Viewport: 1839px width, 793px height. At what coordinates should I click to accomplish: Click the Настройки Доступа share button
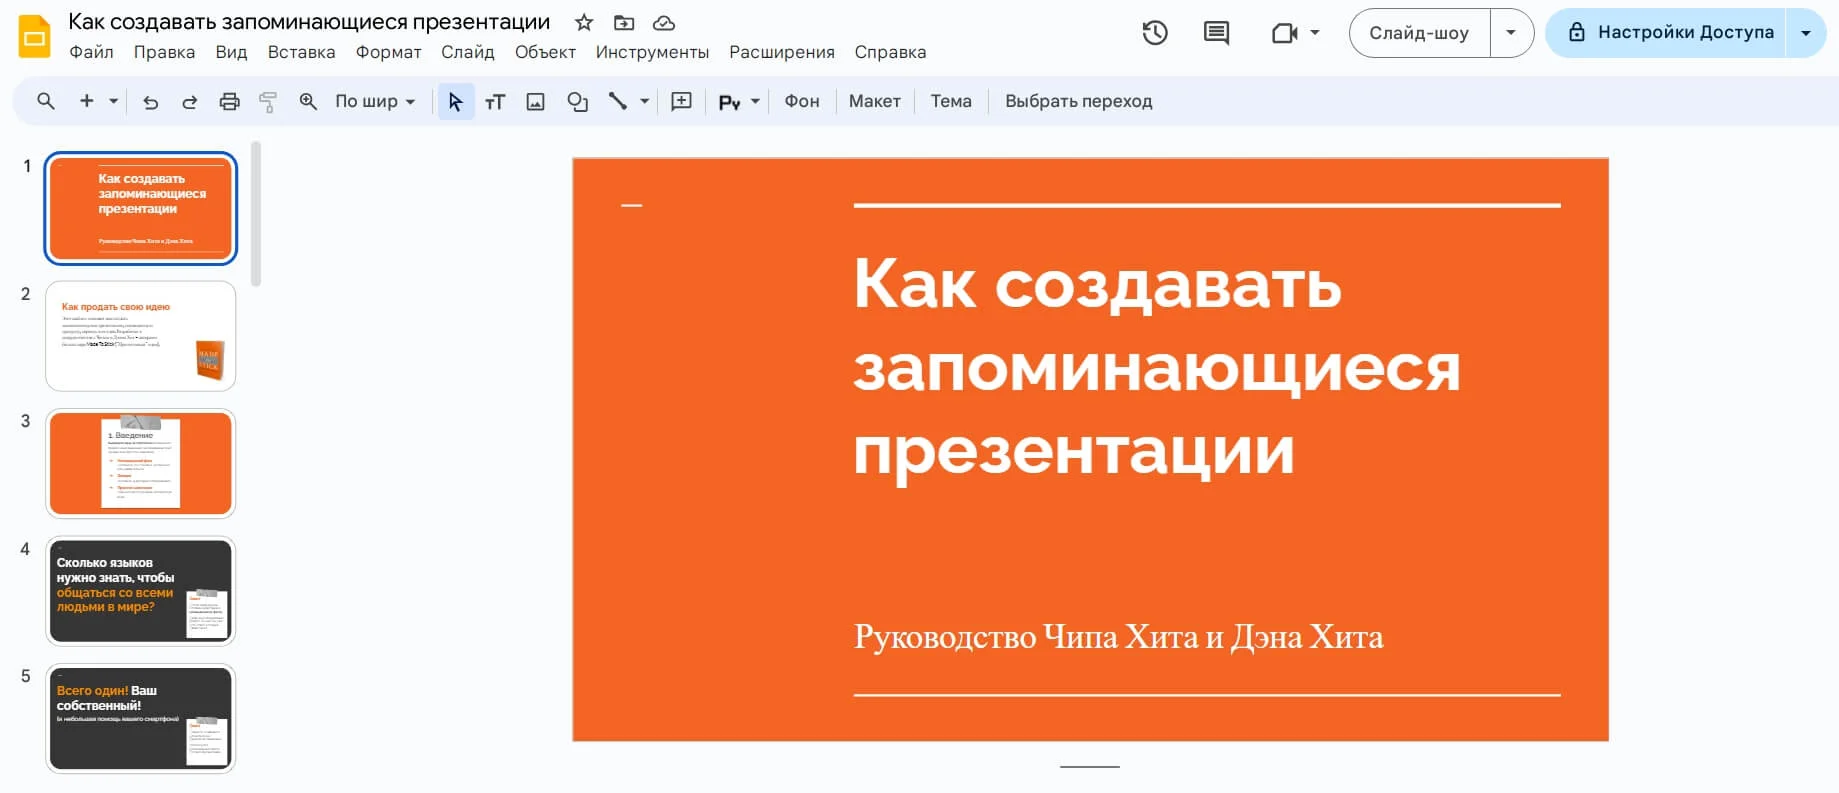(x=1671, y=32)
